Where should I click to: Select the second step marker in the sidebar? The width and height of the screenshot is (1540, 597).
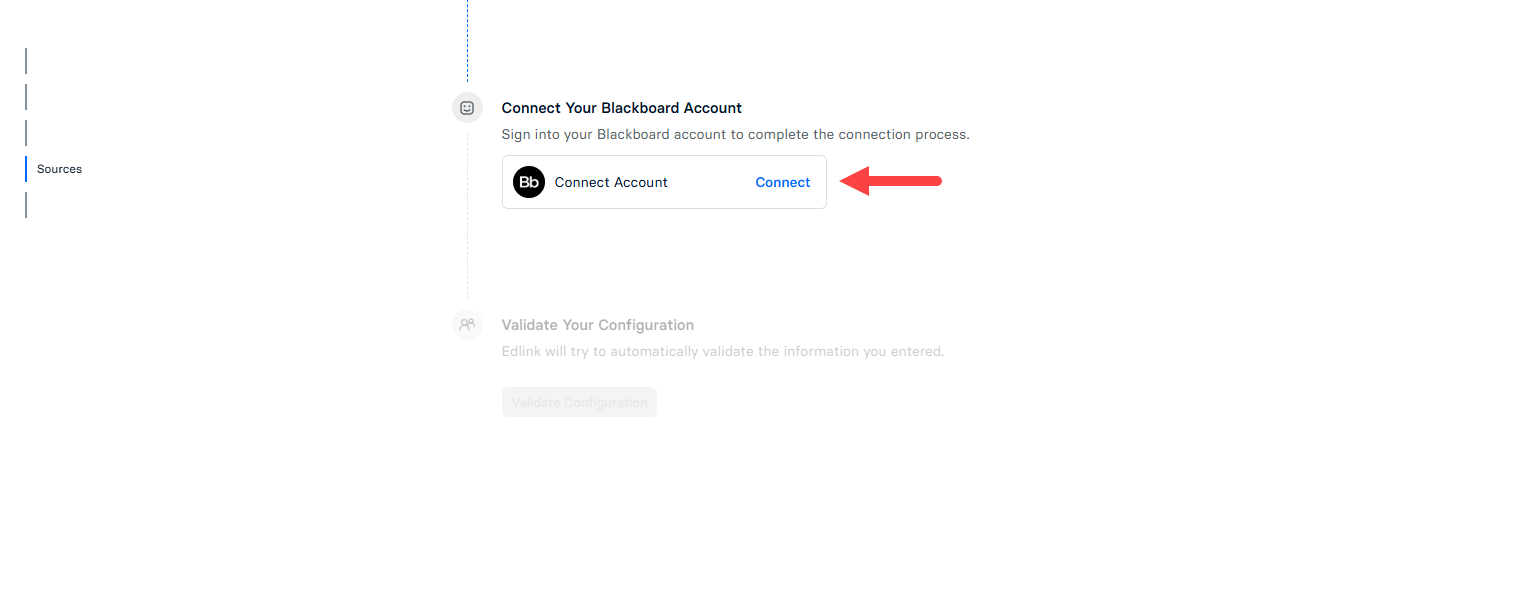26,96
